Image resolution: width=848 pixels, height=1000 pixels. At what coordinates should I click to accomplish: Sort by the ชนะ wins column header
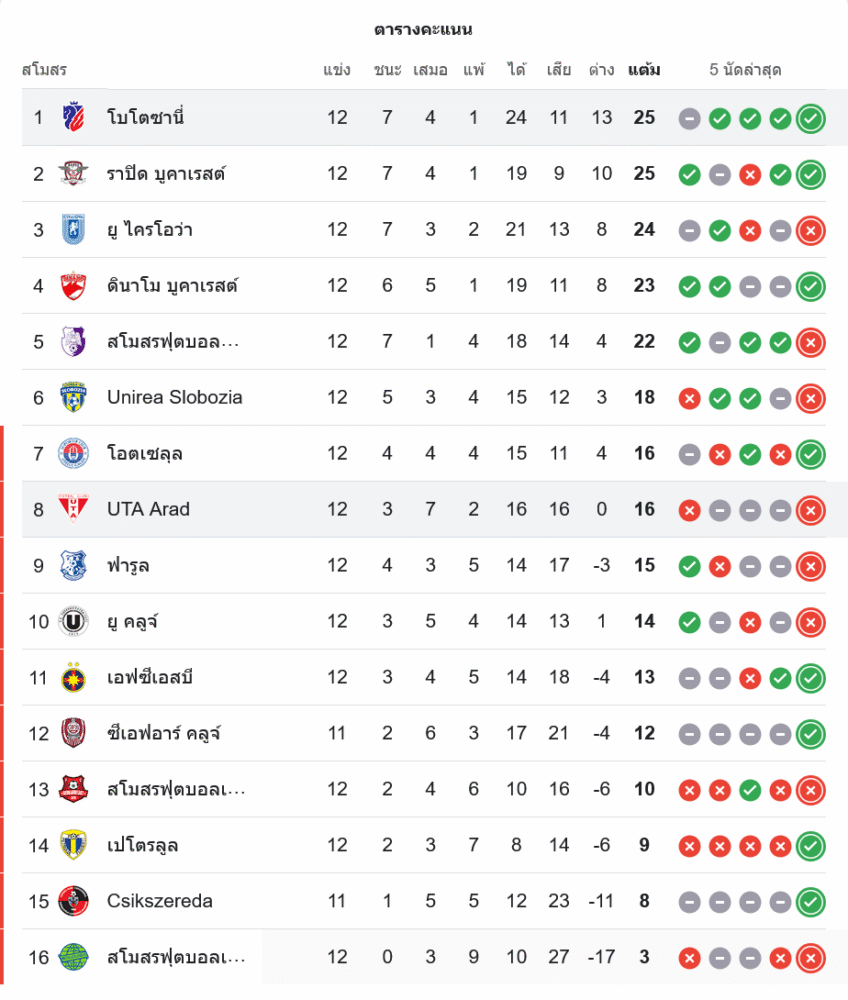(x=387, y=70)
